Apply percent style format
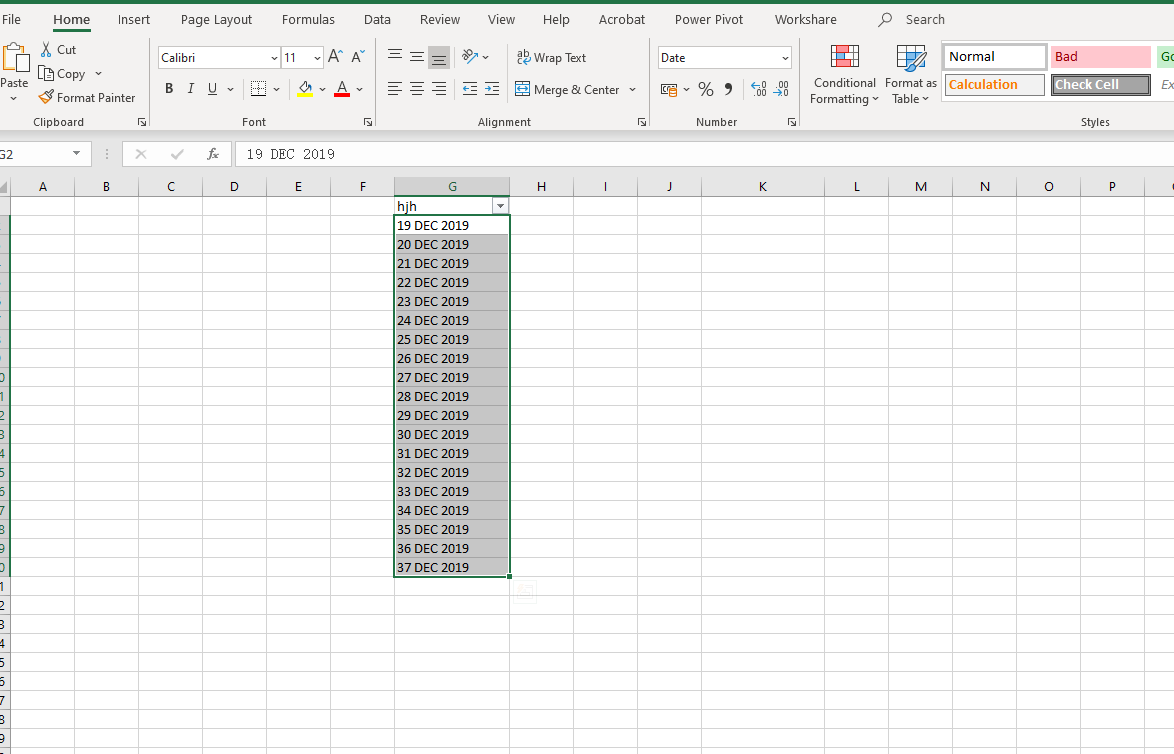Viewport: 1174px width, 754px height. pos(705,90)
